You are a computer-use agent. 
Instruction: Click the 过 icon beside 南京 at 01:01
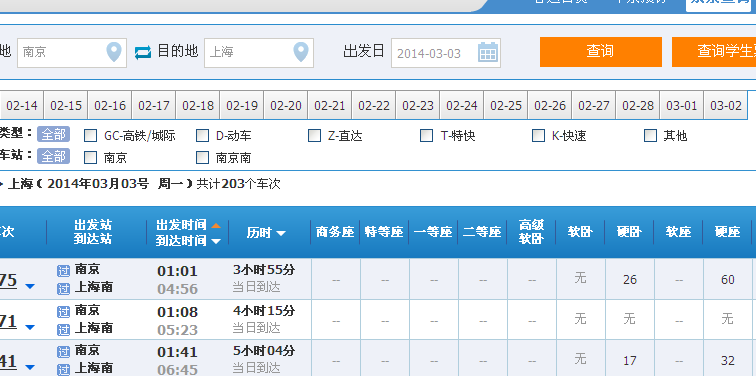(x=64, y=271)
